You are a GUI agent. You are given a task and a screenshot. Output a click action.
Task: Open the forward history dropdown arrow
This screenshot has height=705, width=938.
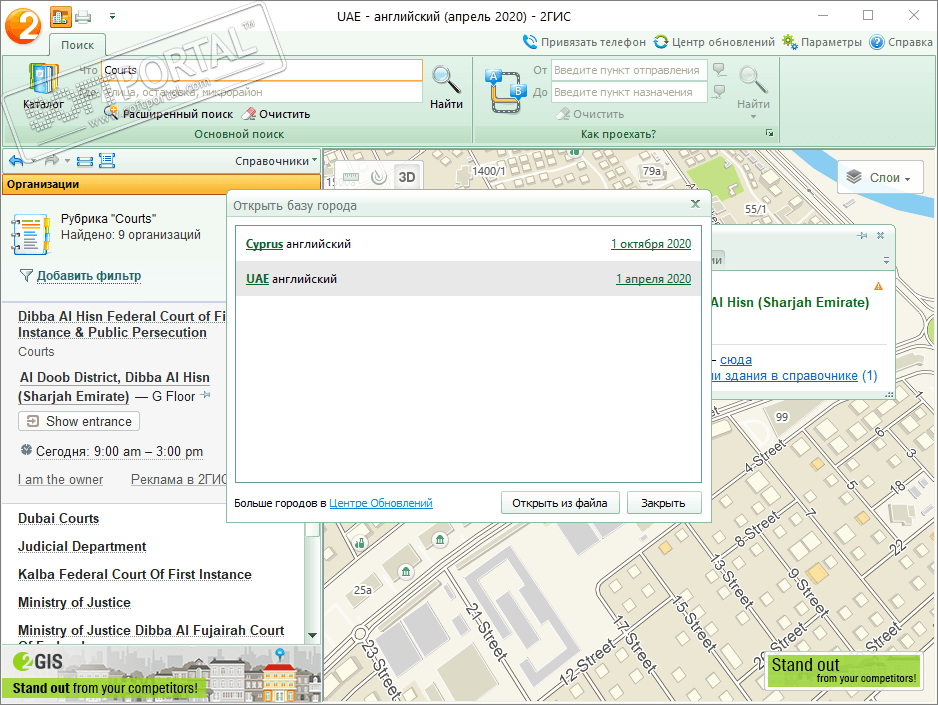tap(67, 161)
